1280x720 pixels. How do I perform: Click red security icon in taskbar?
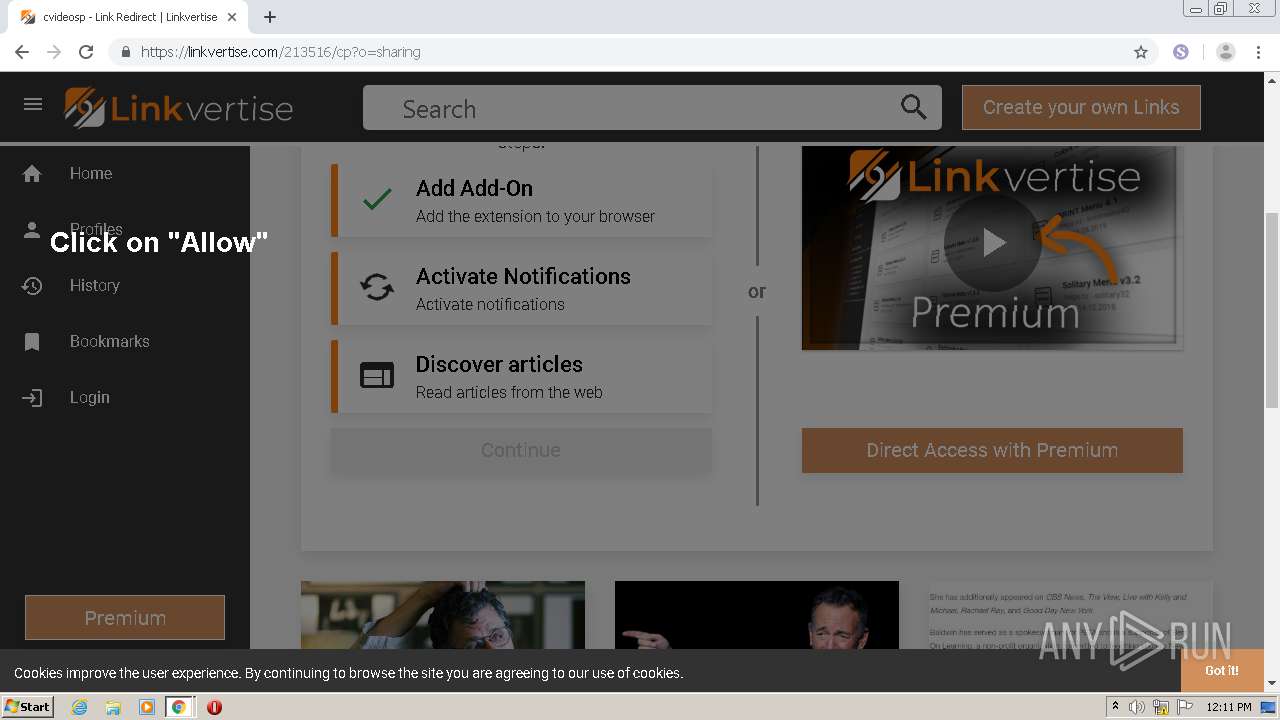click(x=214, y=707)
